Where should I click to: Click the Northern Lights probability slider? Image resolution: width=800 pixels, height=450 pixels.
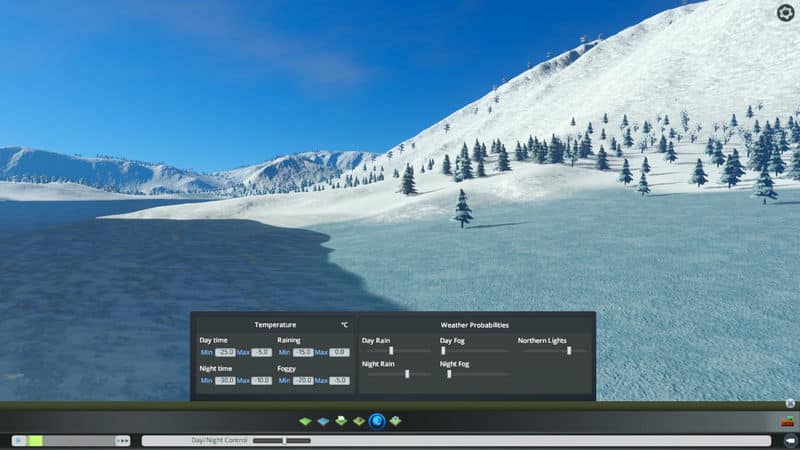(569, 351)
